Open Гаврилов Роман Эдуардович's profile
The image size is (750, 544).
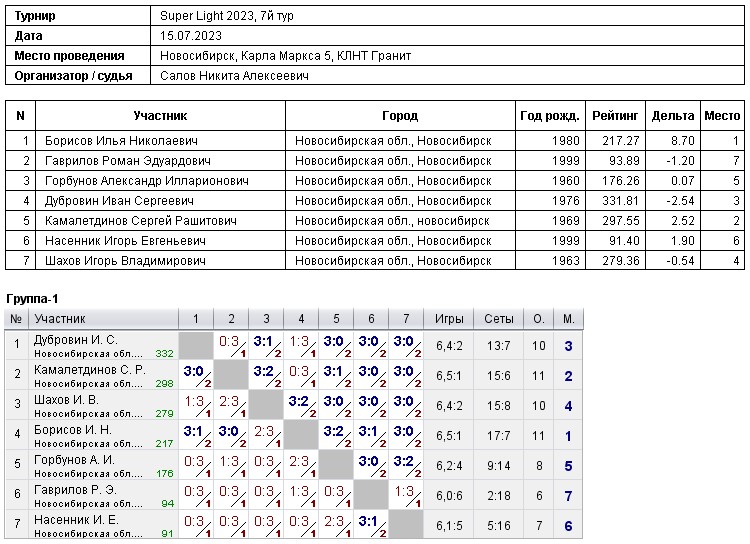pyautogui.click(x=127, y=161)
